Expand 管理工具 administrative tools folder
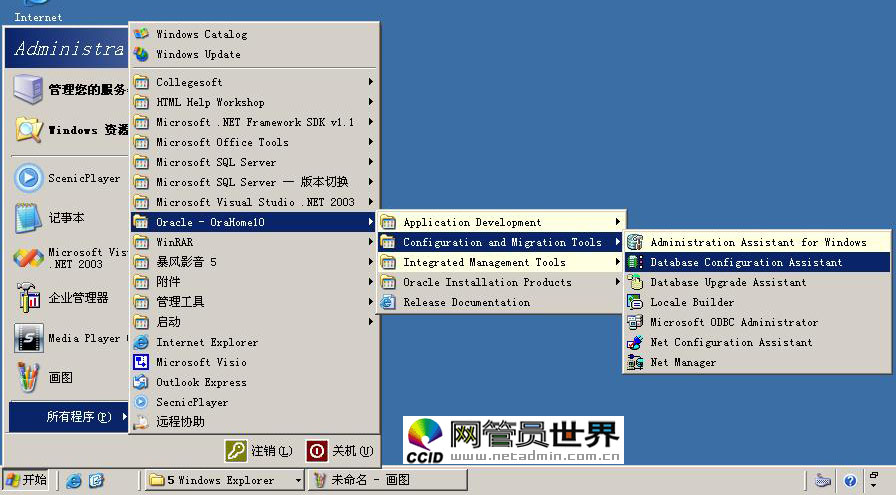The height and width of the screenshot is (495, 896). (255, 302)
